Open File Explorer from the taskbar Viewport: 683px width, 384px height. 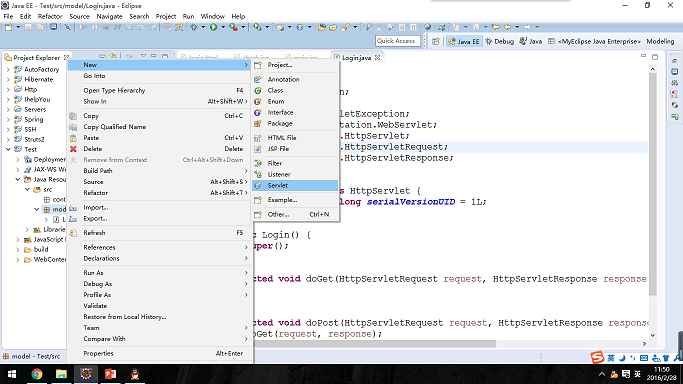(x=61, y=374)
